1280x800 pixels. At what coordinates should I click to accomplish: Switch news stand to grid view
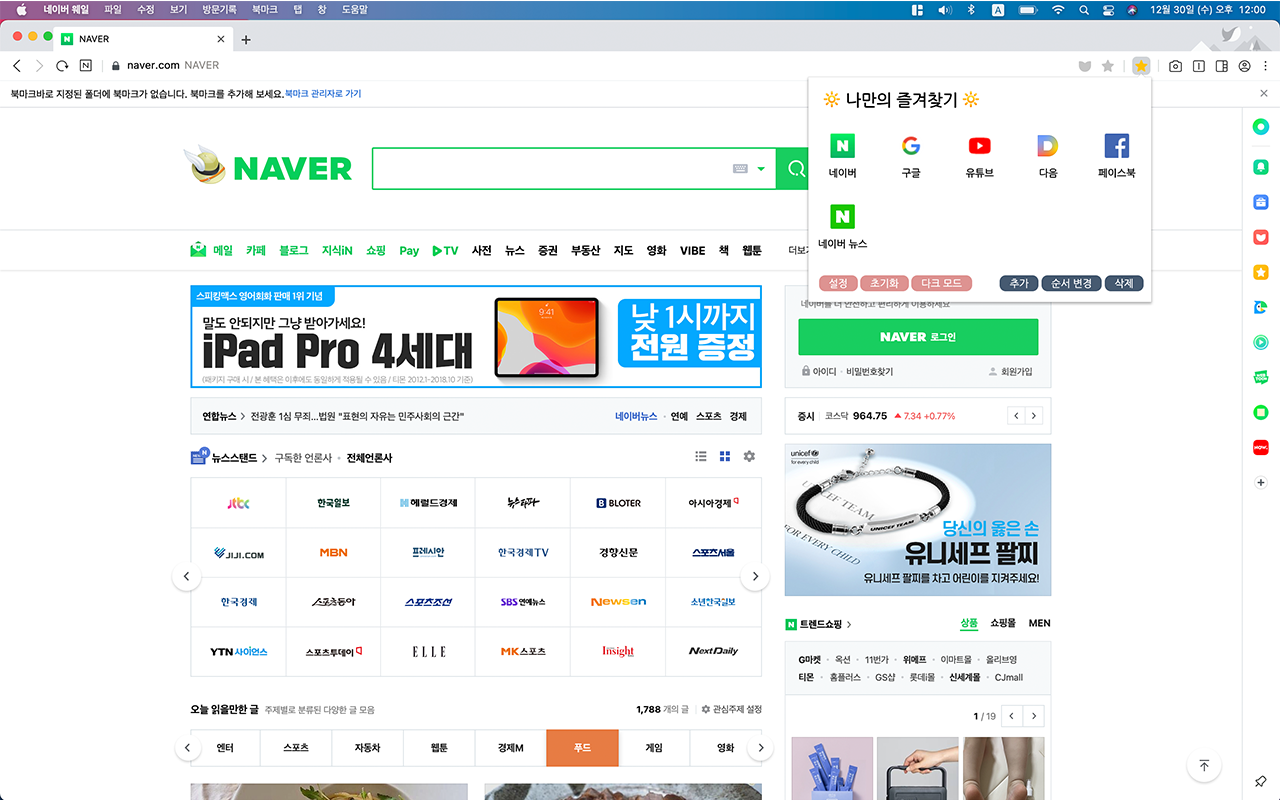pos(725,457)
